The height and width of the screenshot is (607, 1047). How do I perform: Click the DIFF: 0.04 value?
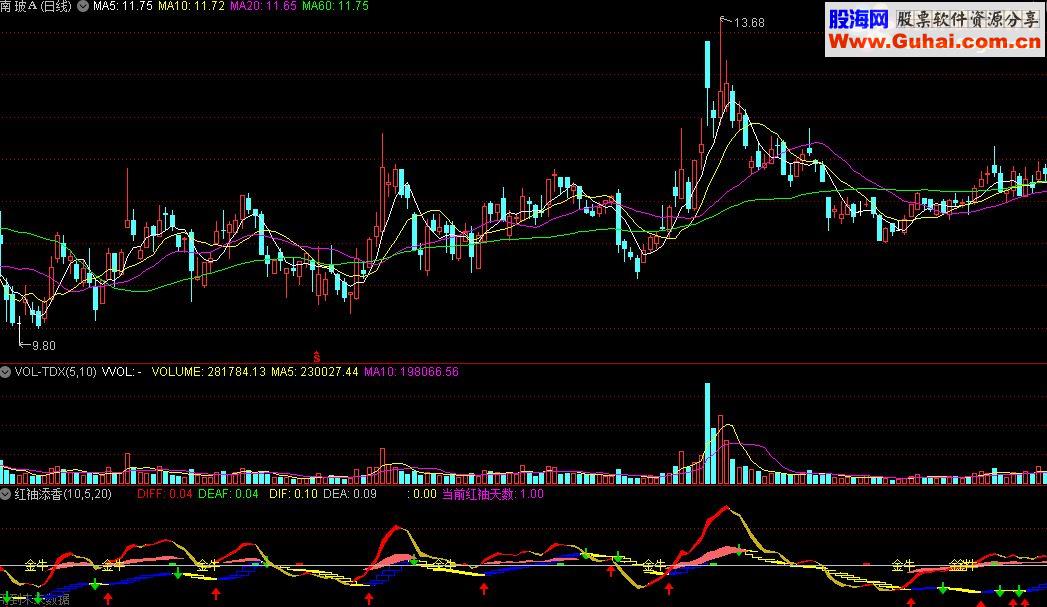click(165, 494)
